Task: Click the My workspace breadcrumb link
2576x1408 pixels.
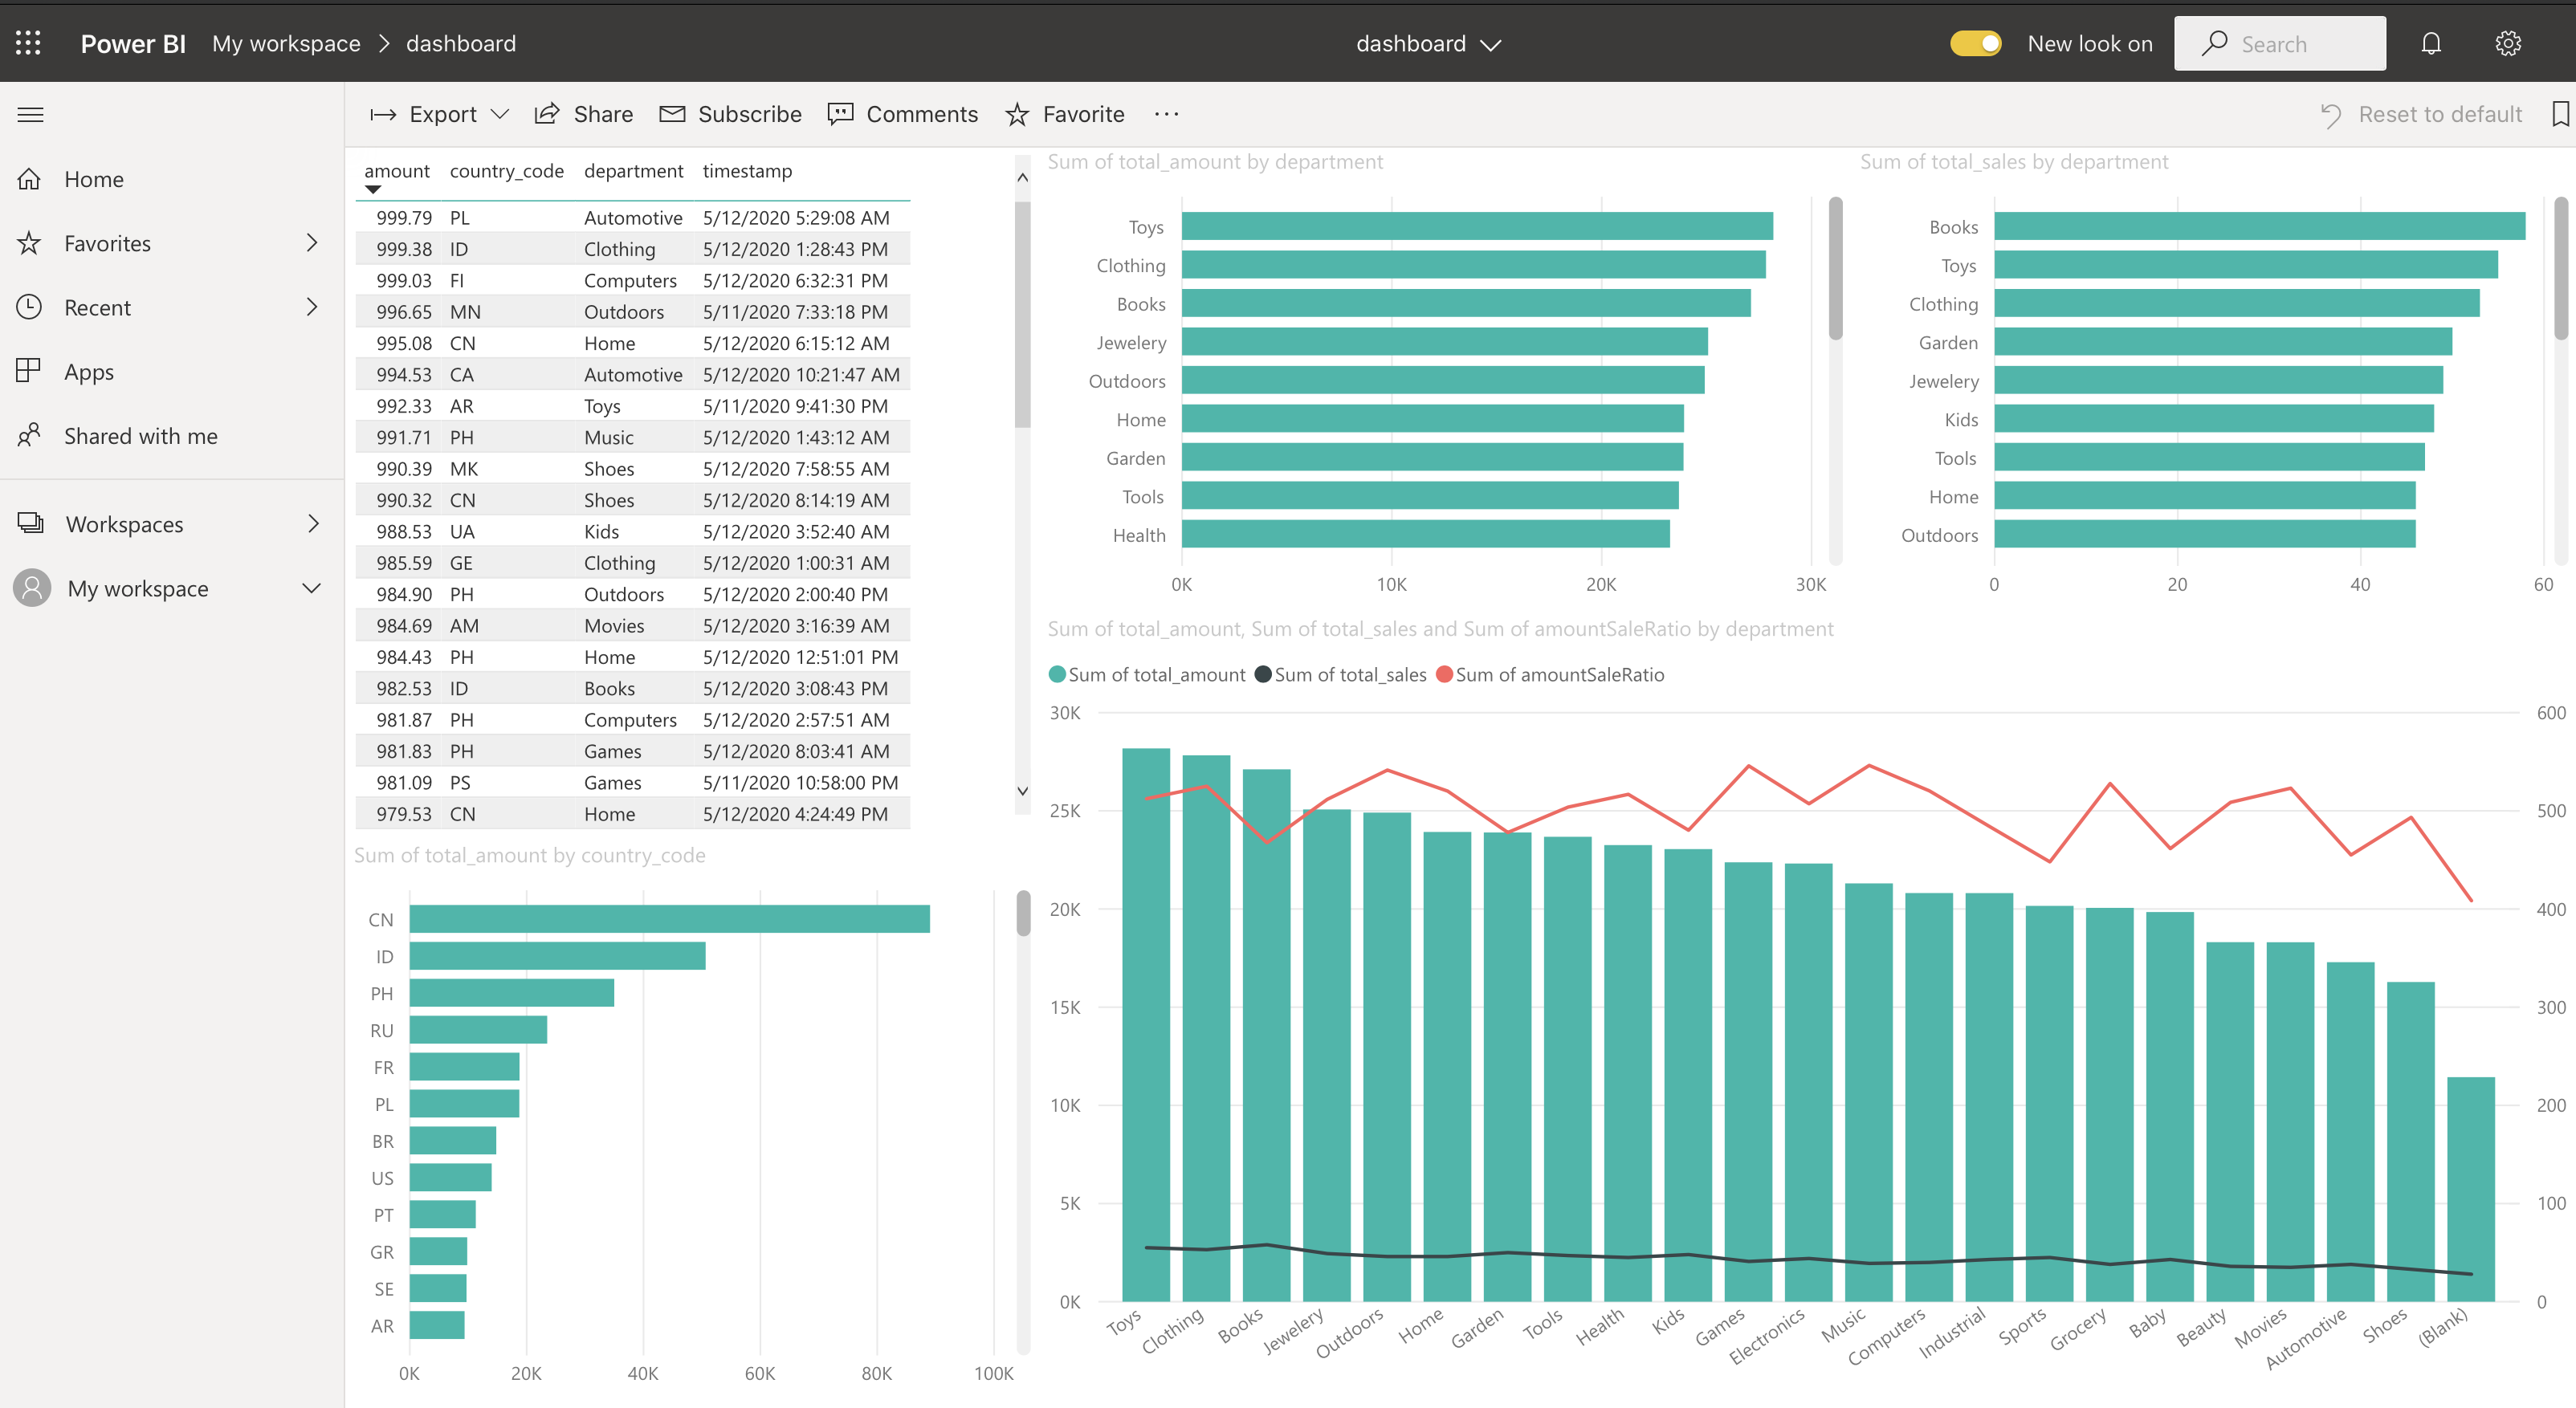Action: tap(286, 43)
